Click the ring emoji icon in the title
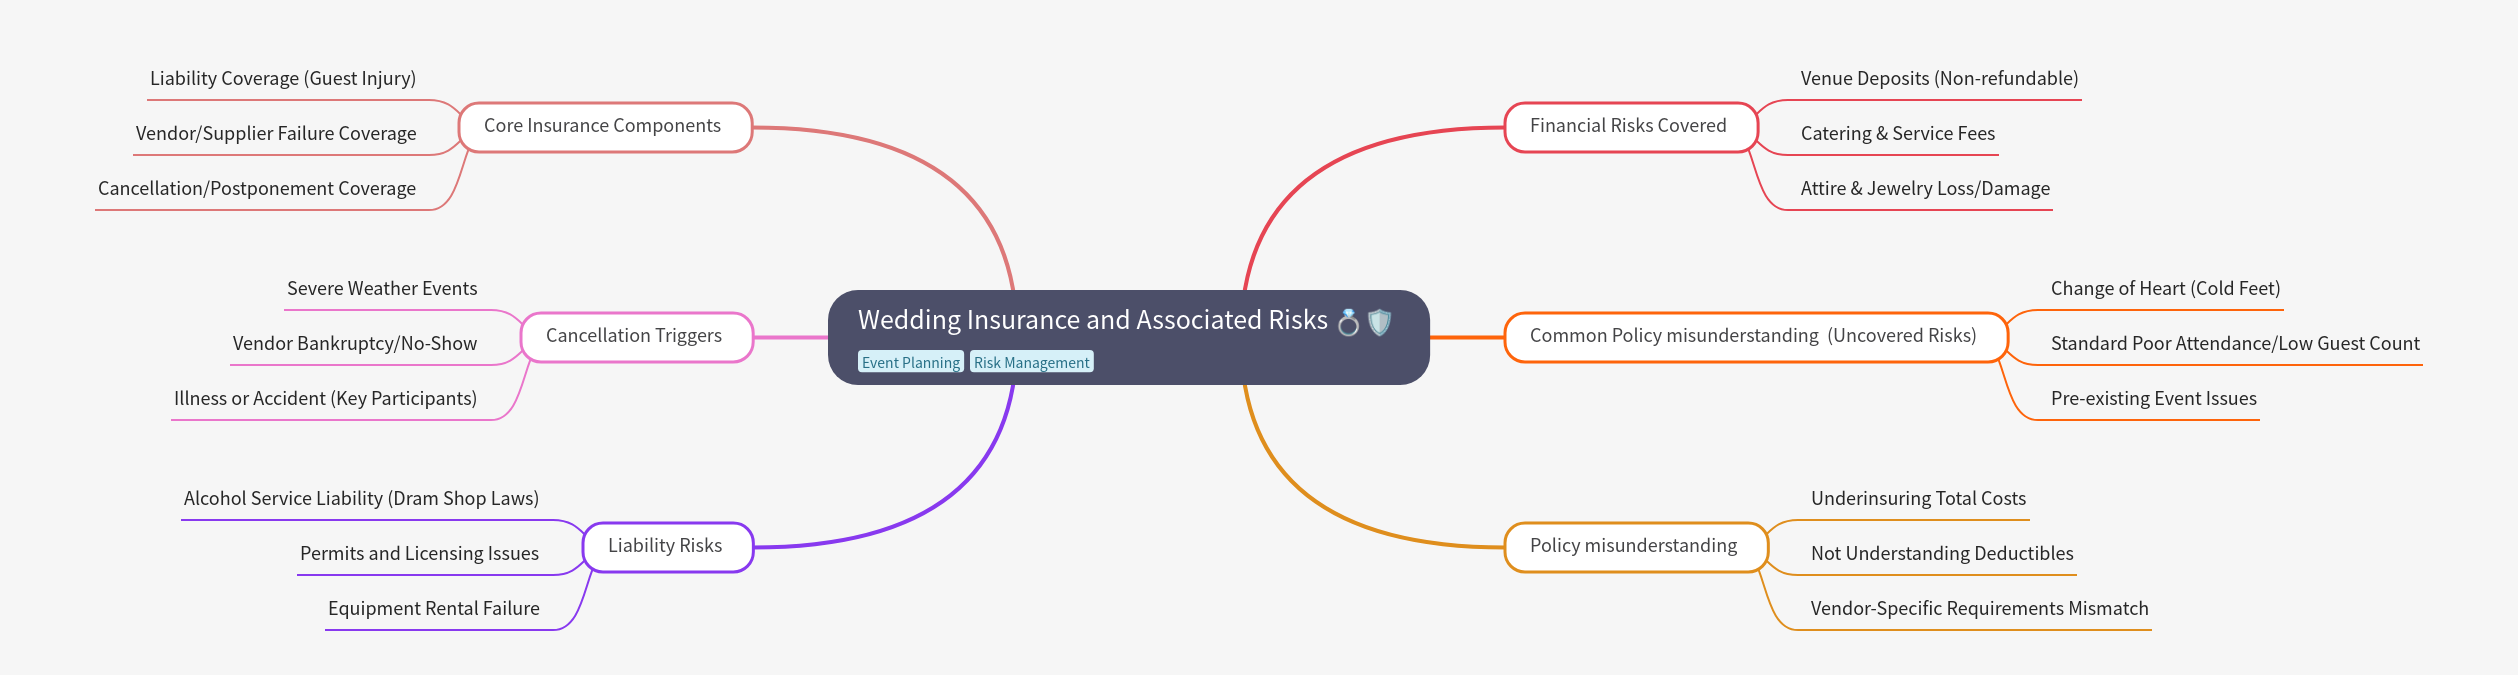This screenshot has width=2518, height=675. pyautogui.click(x=1348, y=322)
